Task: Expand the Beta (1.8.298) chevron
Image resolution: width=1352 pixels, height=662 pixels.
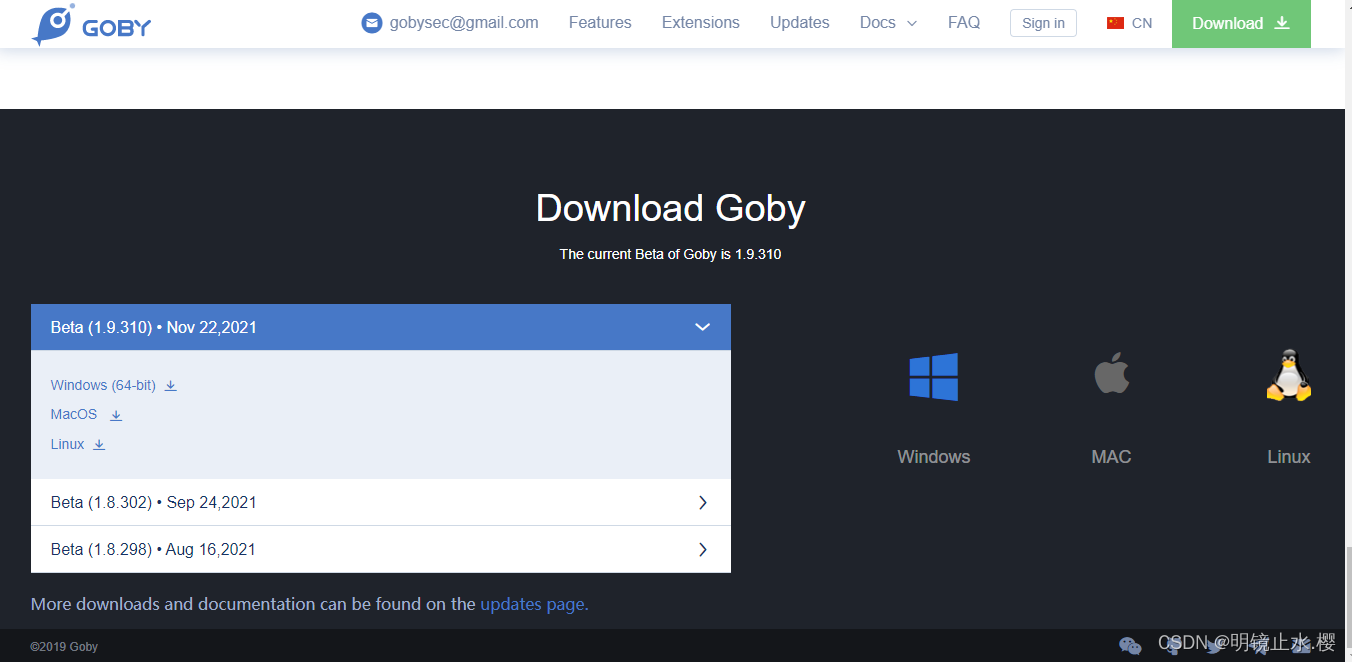Action: [x=703, y=549]
